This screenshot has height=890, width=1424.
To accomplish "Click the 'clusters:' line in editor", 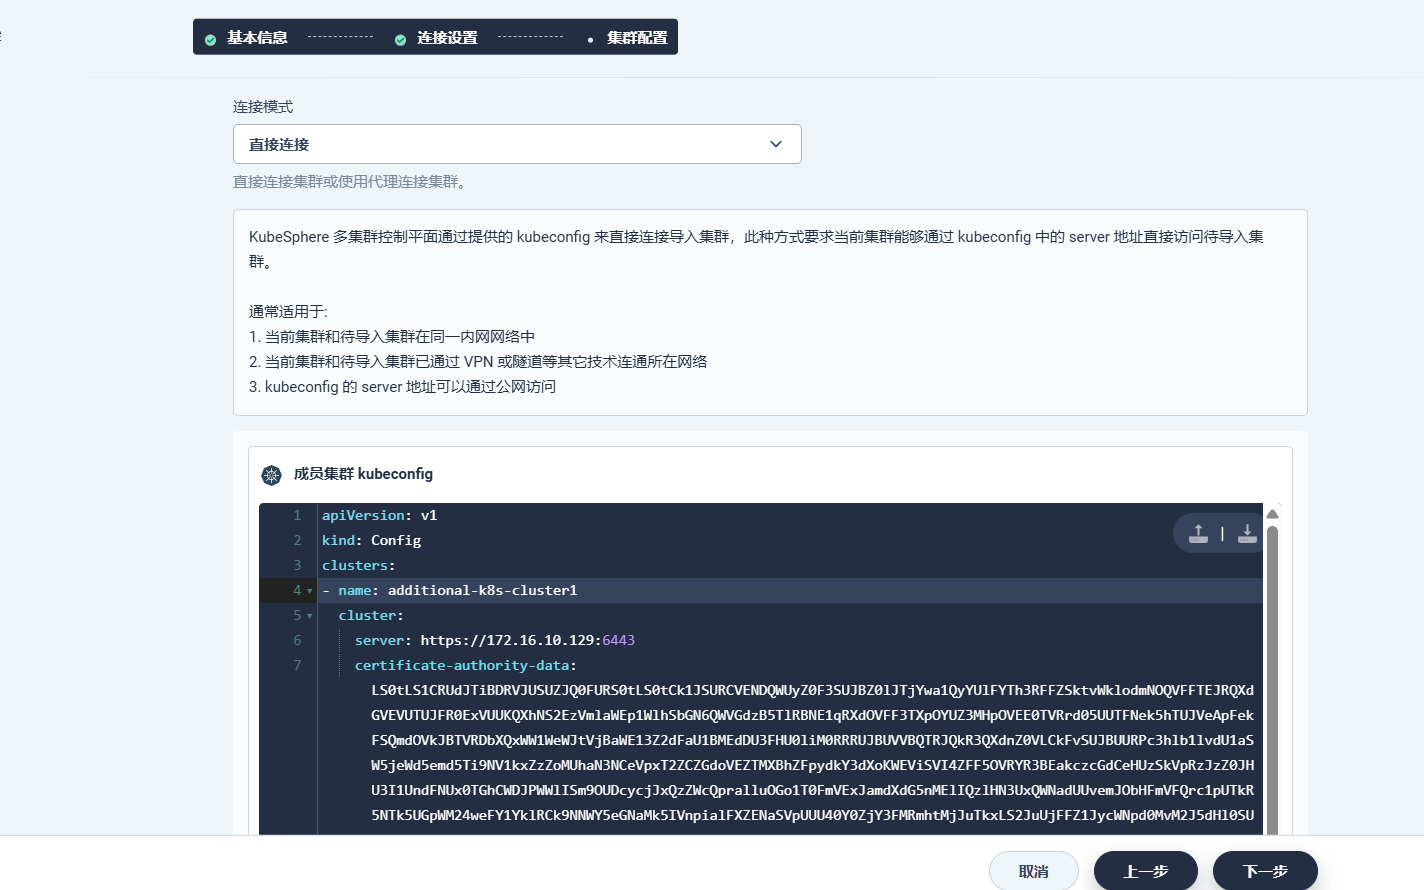I will [358, 565].
